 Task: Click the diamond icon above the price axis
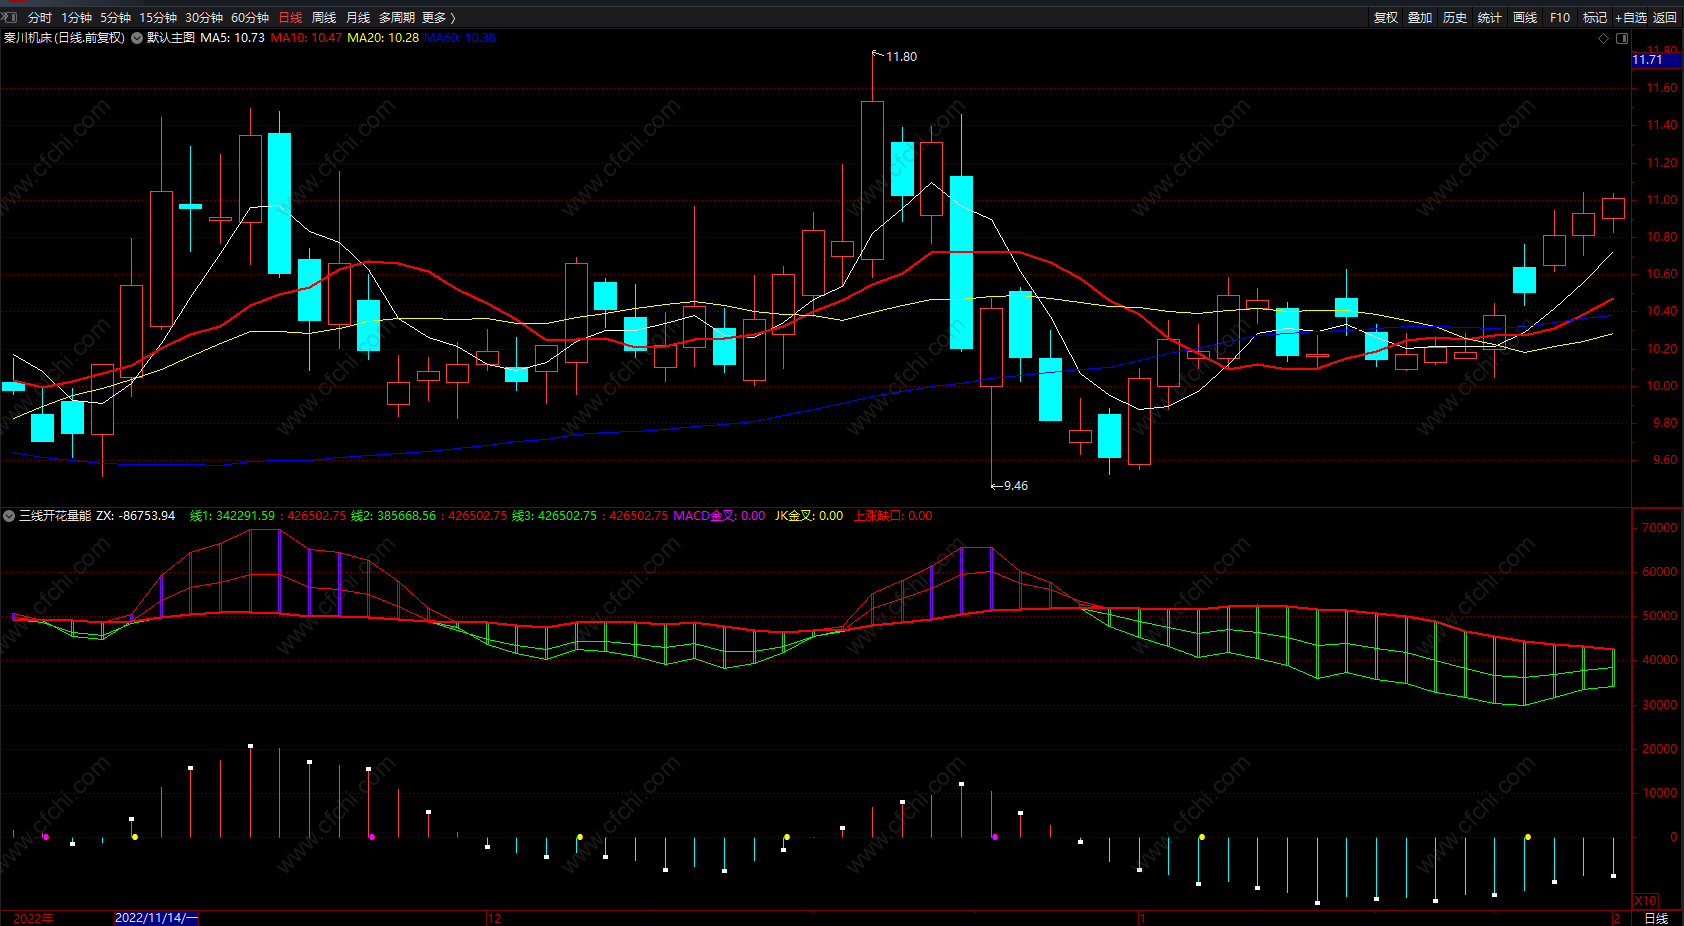point(1604,38)
